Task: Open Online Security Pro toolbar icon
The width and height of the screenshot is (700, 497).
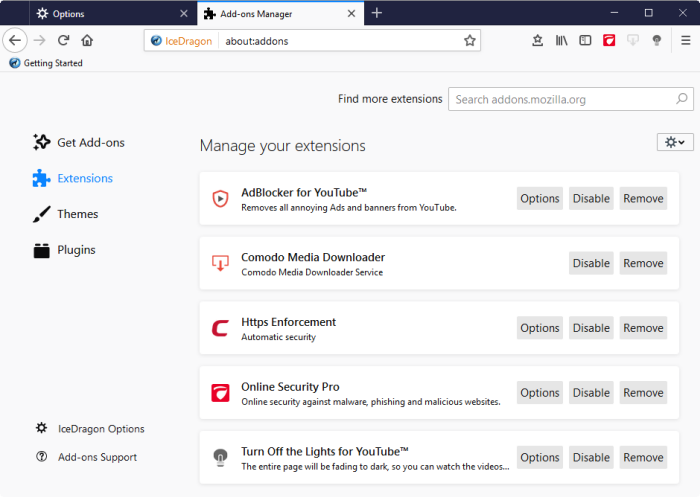Action: pos(608,40)
